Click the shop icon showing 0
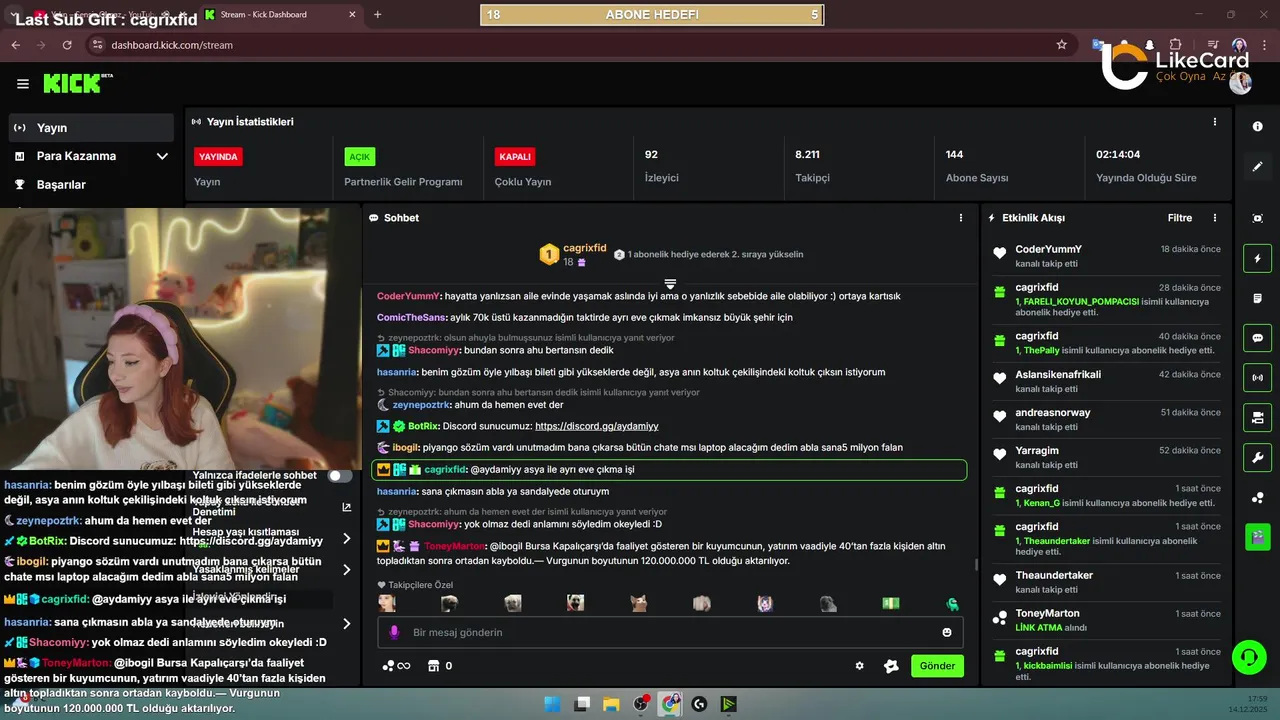This screenshot has height=720, width=1280. [440, 666]
